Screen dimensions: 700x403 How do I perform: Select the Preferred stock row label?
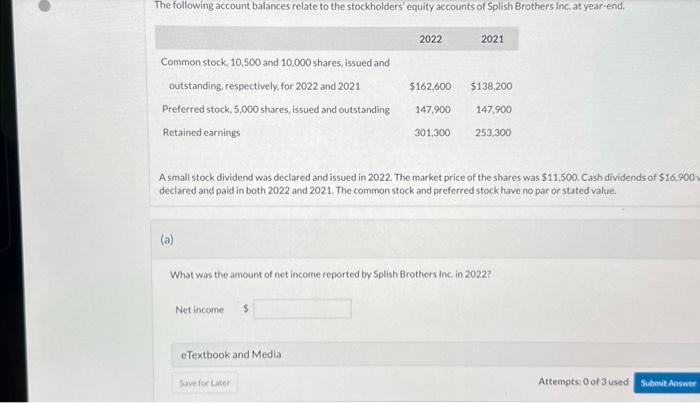[x=275, y=109]
